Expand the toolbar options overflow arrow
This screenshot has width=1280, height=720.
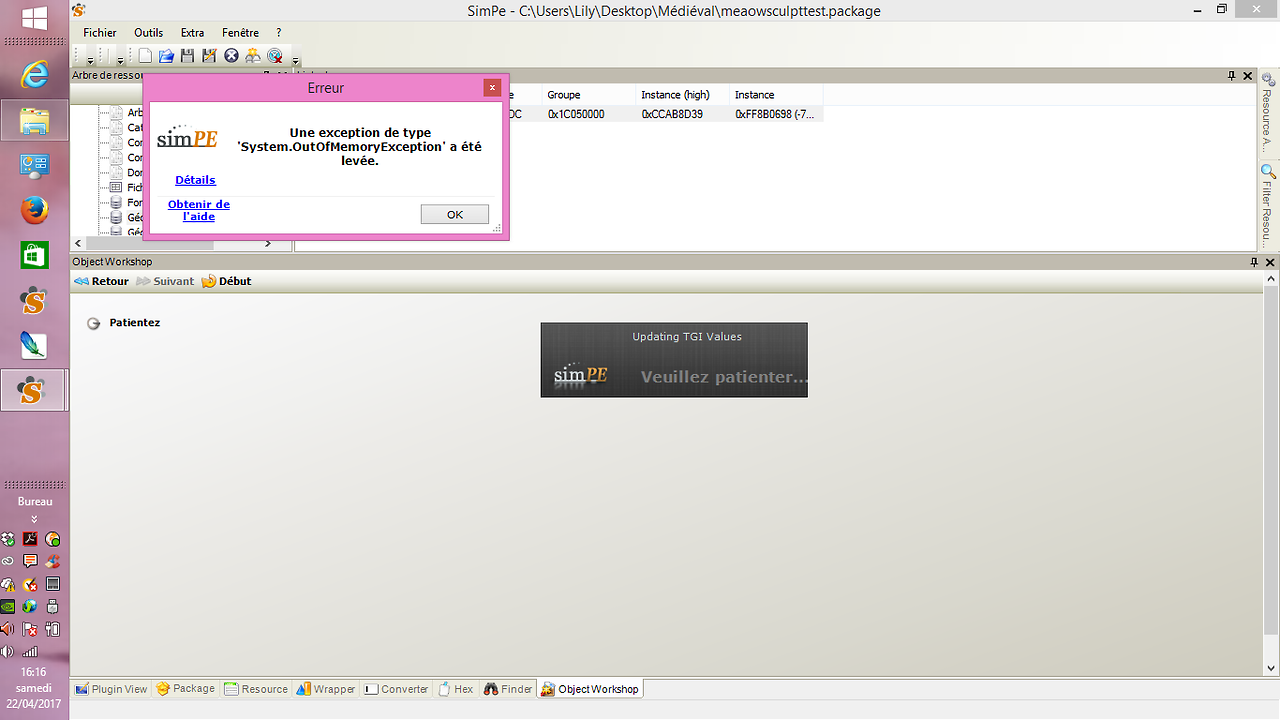point(296,60)
